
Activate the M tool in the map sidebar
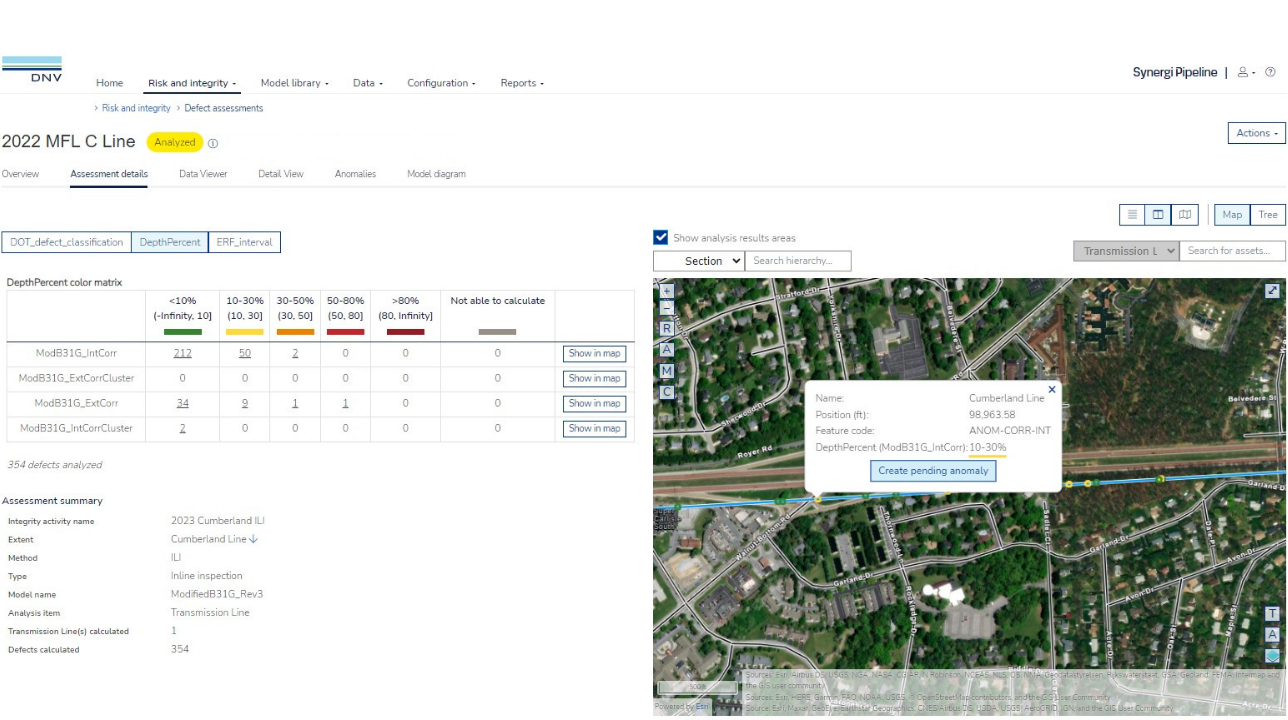pos(666,370)
